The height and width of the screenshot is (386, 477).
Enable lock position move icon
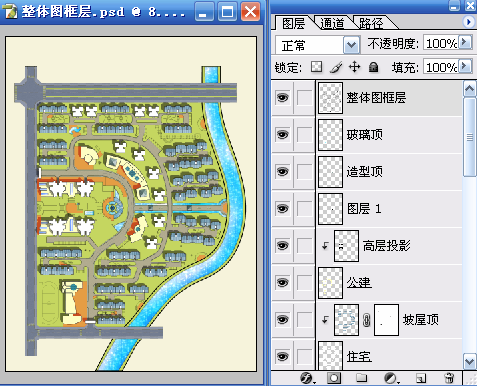(354, 67)
